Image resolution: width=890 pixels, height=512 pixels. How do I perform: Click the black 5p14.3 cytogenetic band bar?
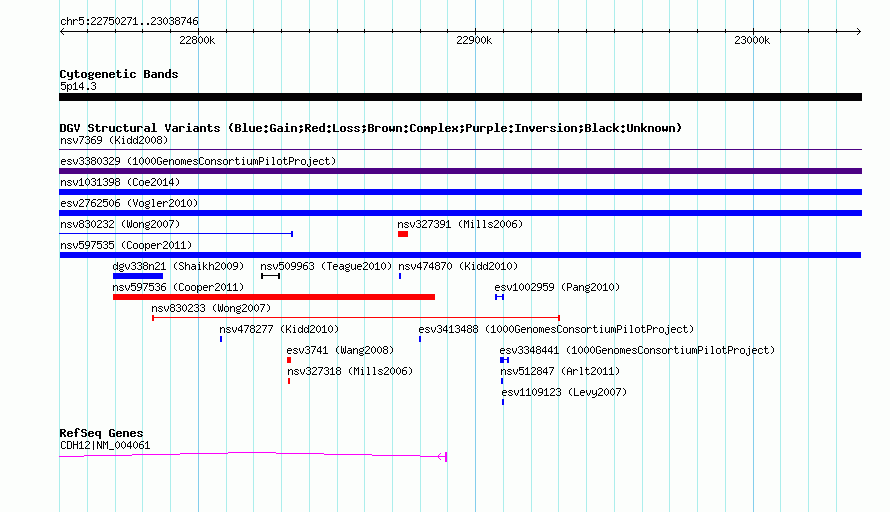coord(460,97)
